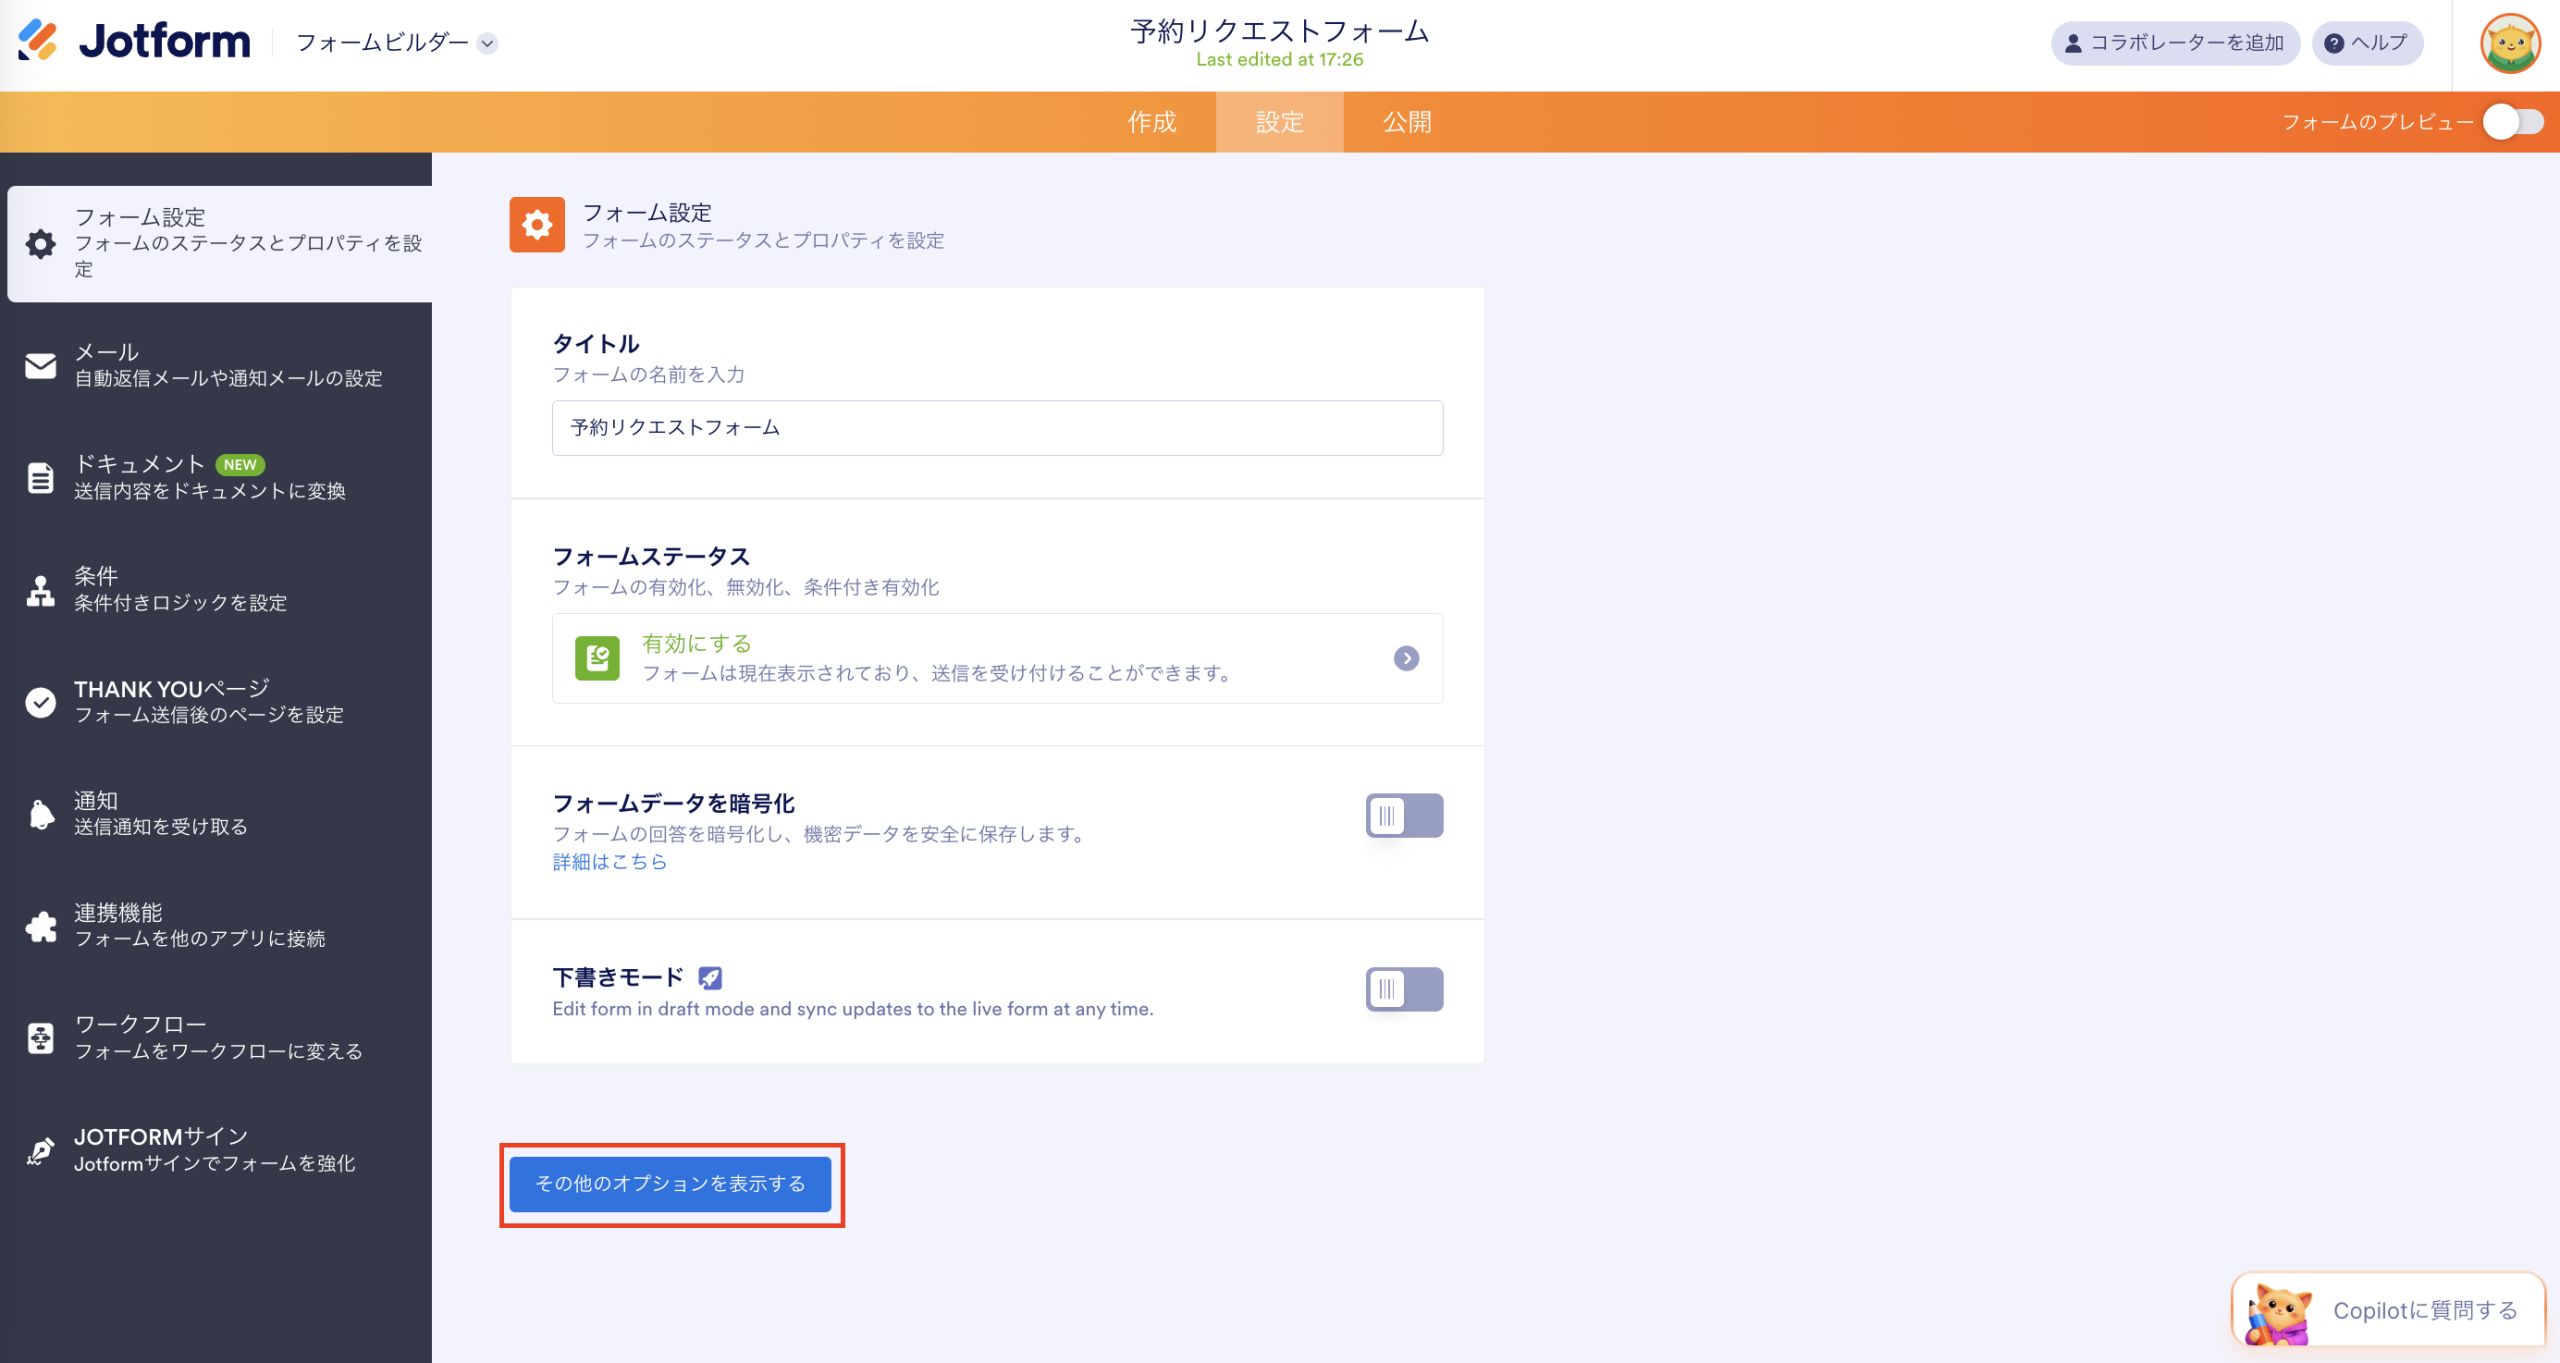
Task: Switch to the 作成 tab
Action: pyautogui.click(x=1152, y=121)
